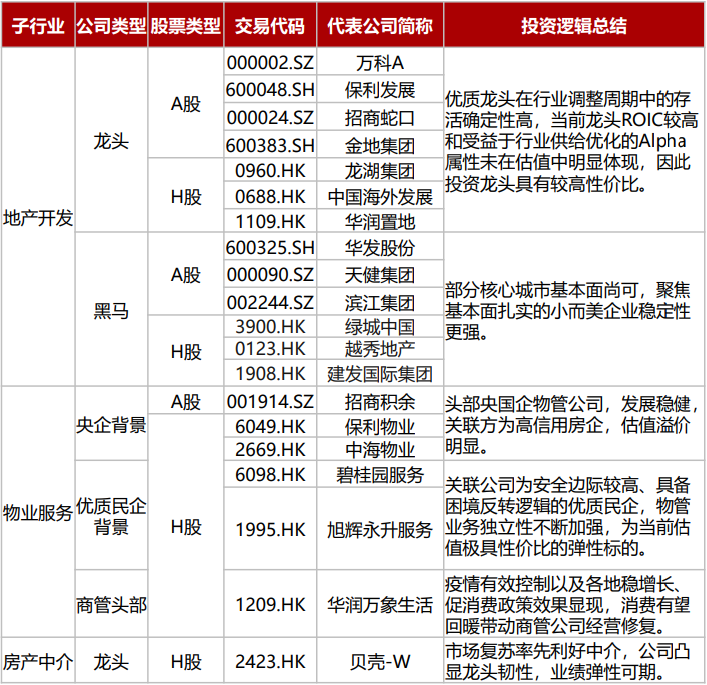Select the company cell 华润置地
The width and height of the screenshot is (707, 685).
click(380, 221)
